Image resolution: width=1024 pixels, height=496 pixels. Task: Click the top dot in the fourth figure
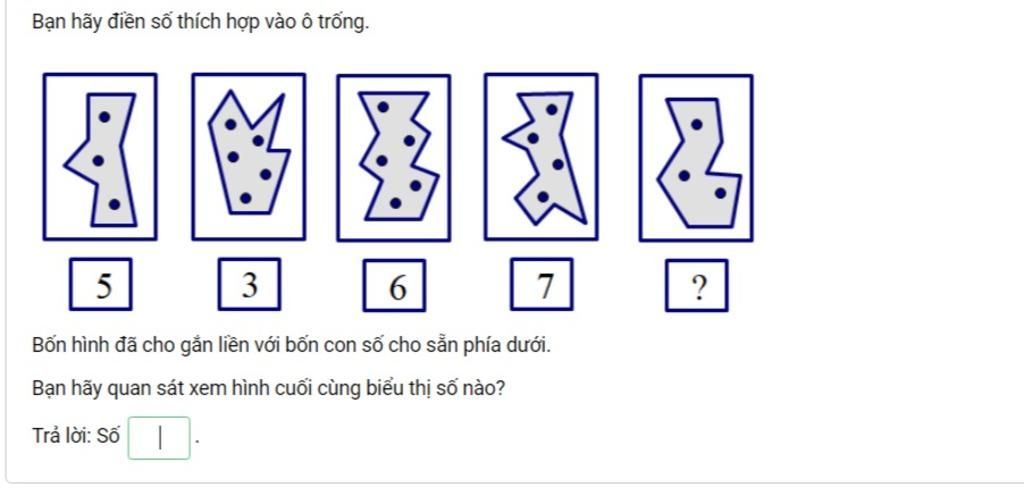[552, 109]
